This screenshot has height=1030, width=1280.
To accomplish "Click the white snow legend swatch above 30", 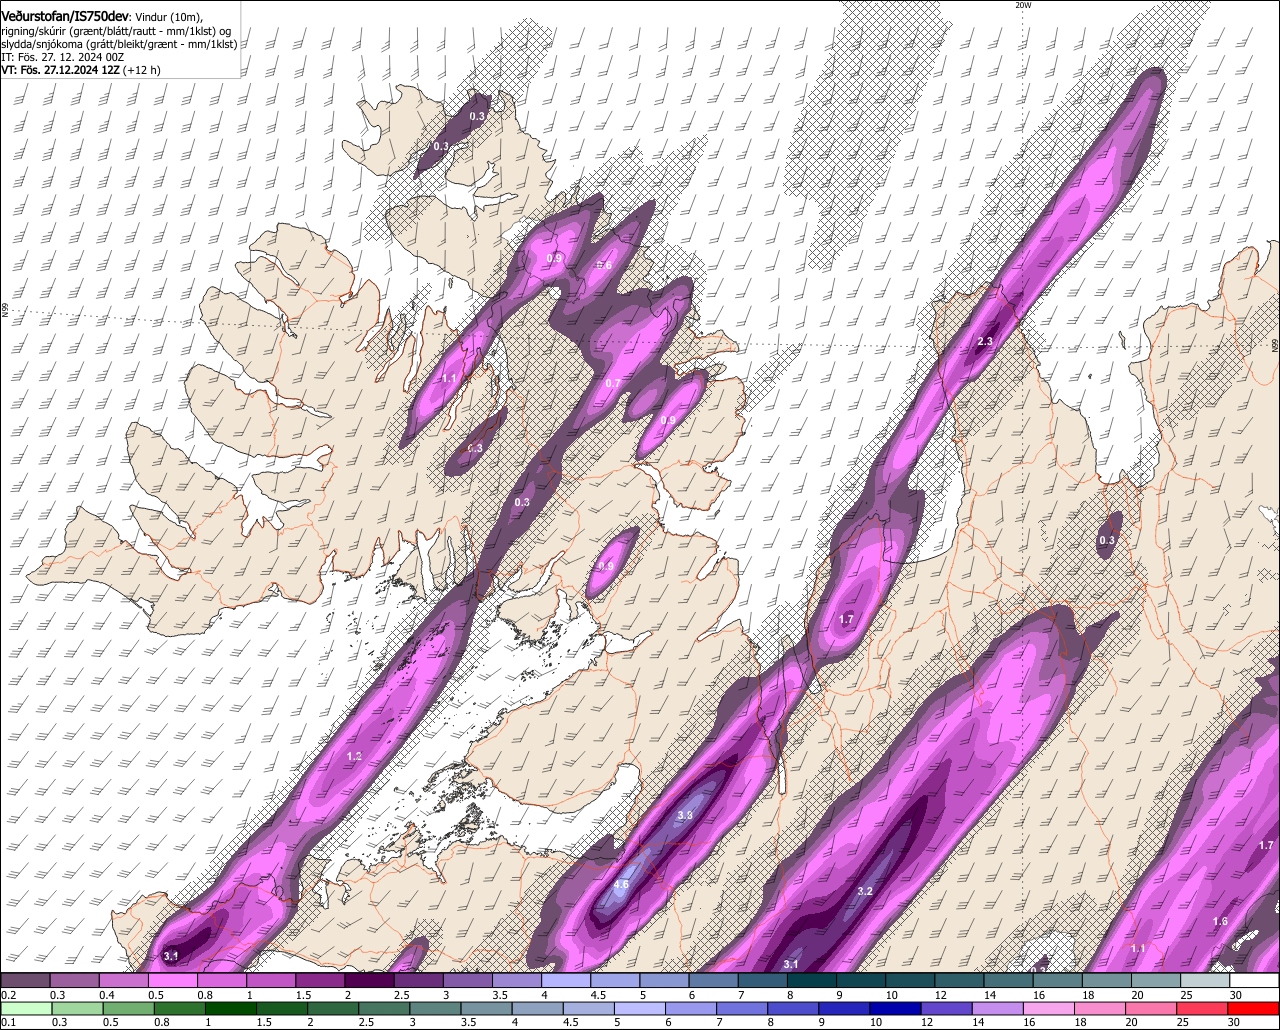I will 1255,980.
